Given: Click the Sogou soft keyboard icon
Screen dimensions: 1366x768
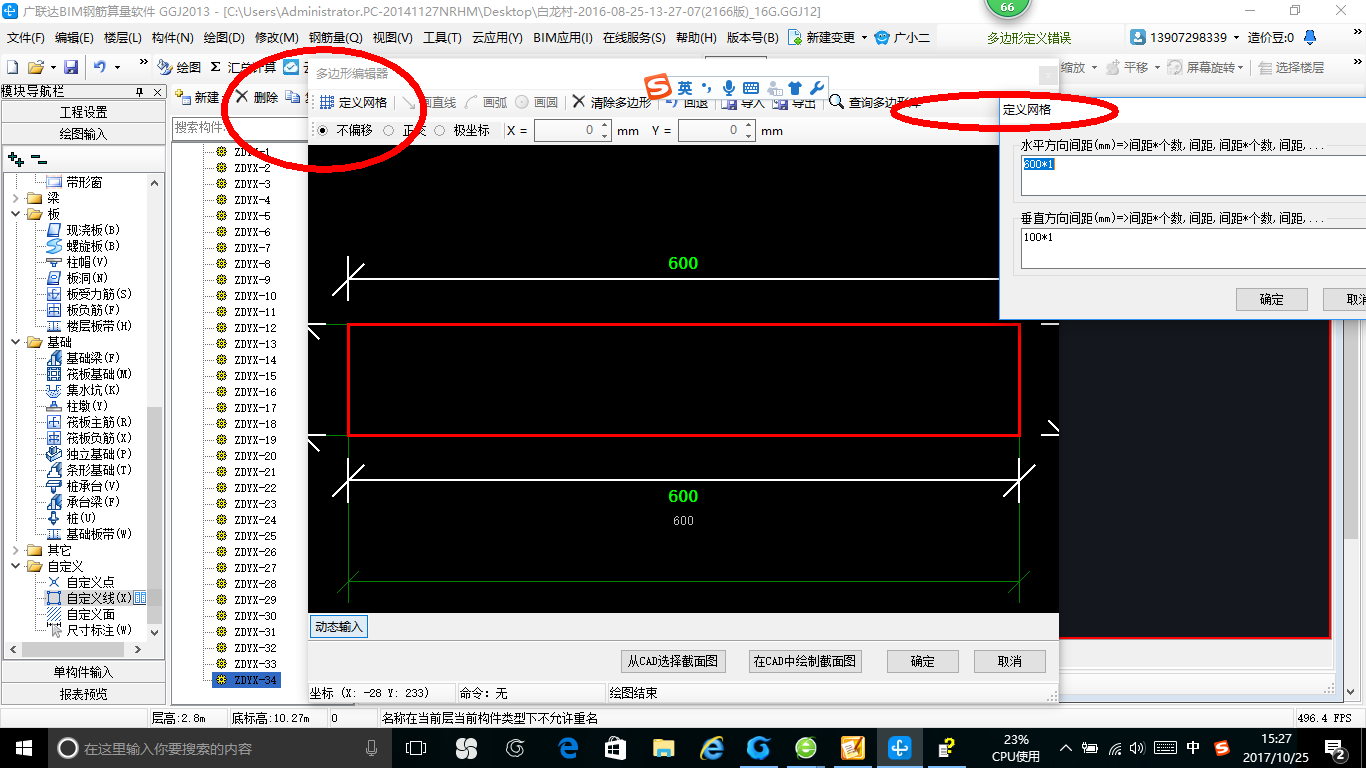Looking at the screenshot, I should [751, 88].
